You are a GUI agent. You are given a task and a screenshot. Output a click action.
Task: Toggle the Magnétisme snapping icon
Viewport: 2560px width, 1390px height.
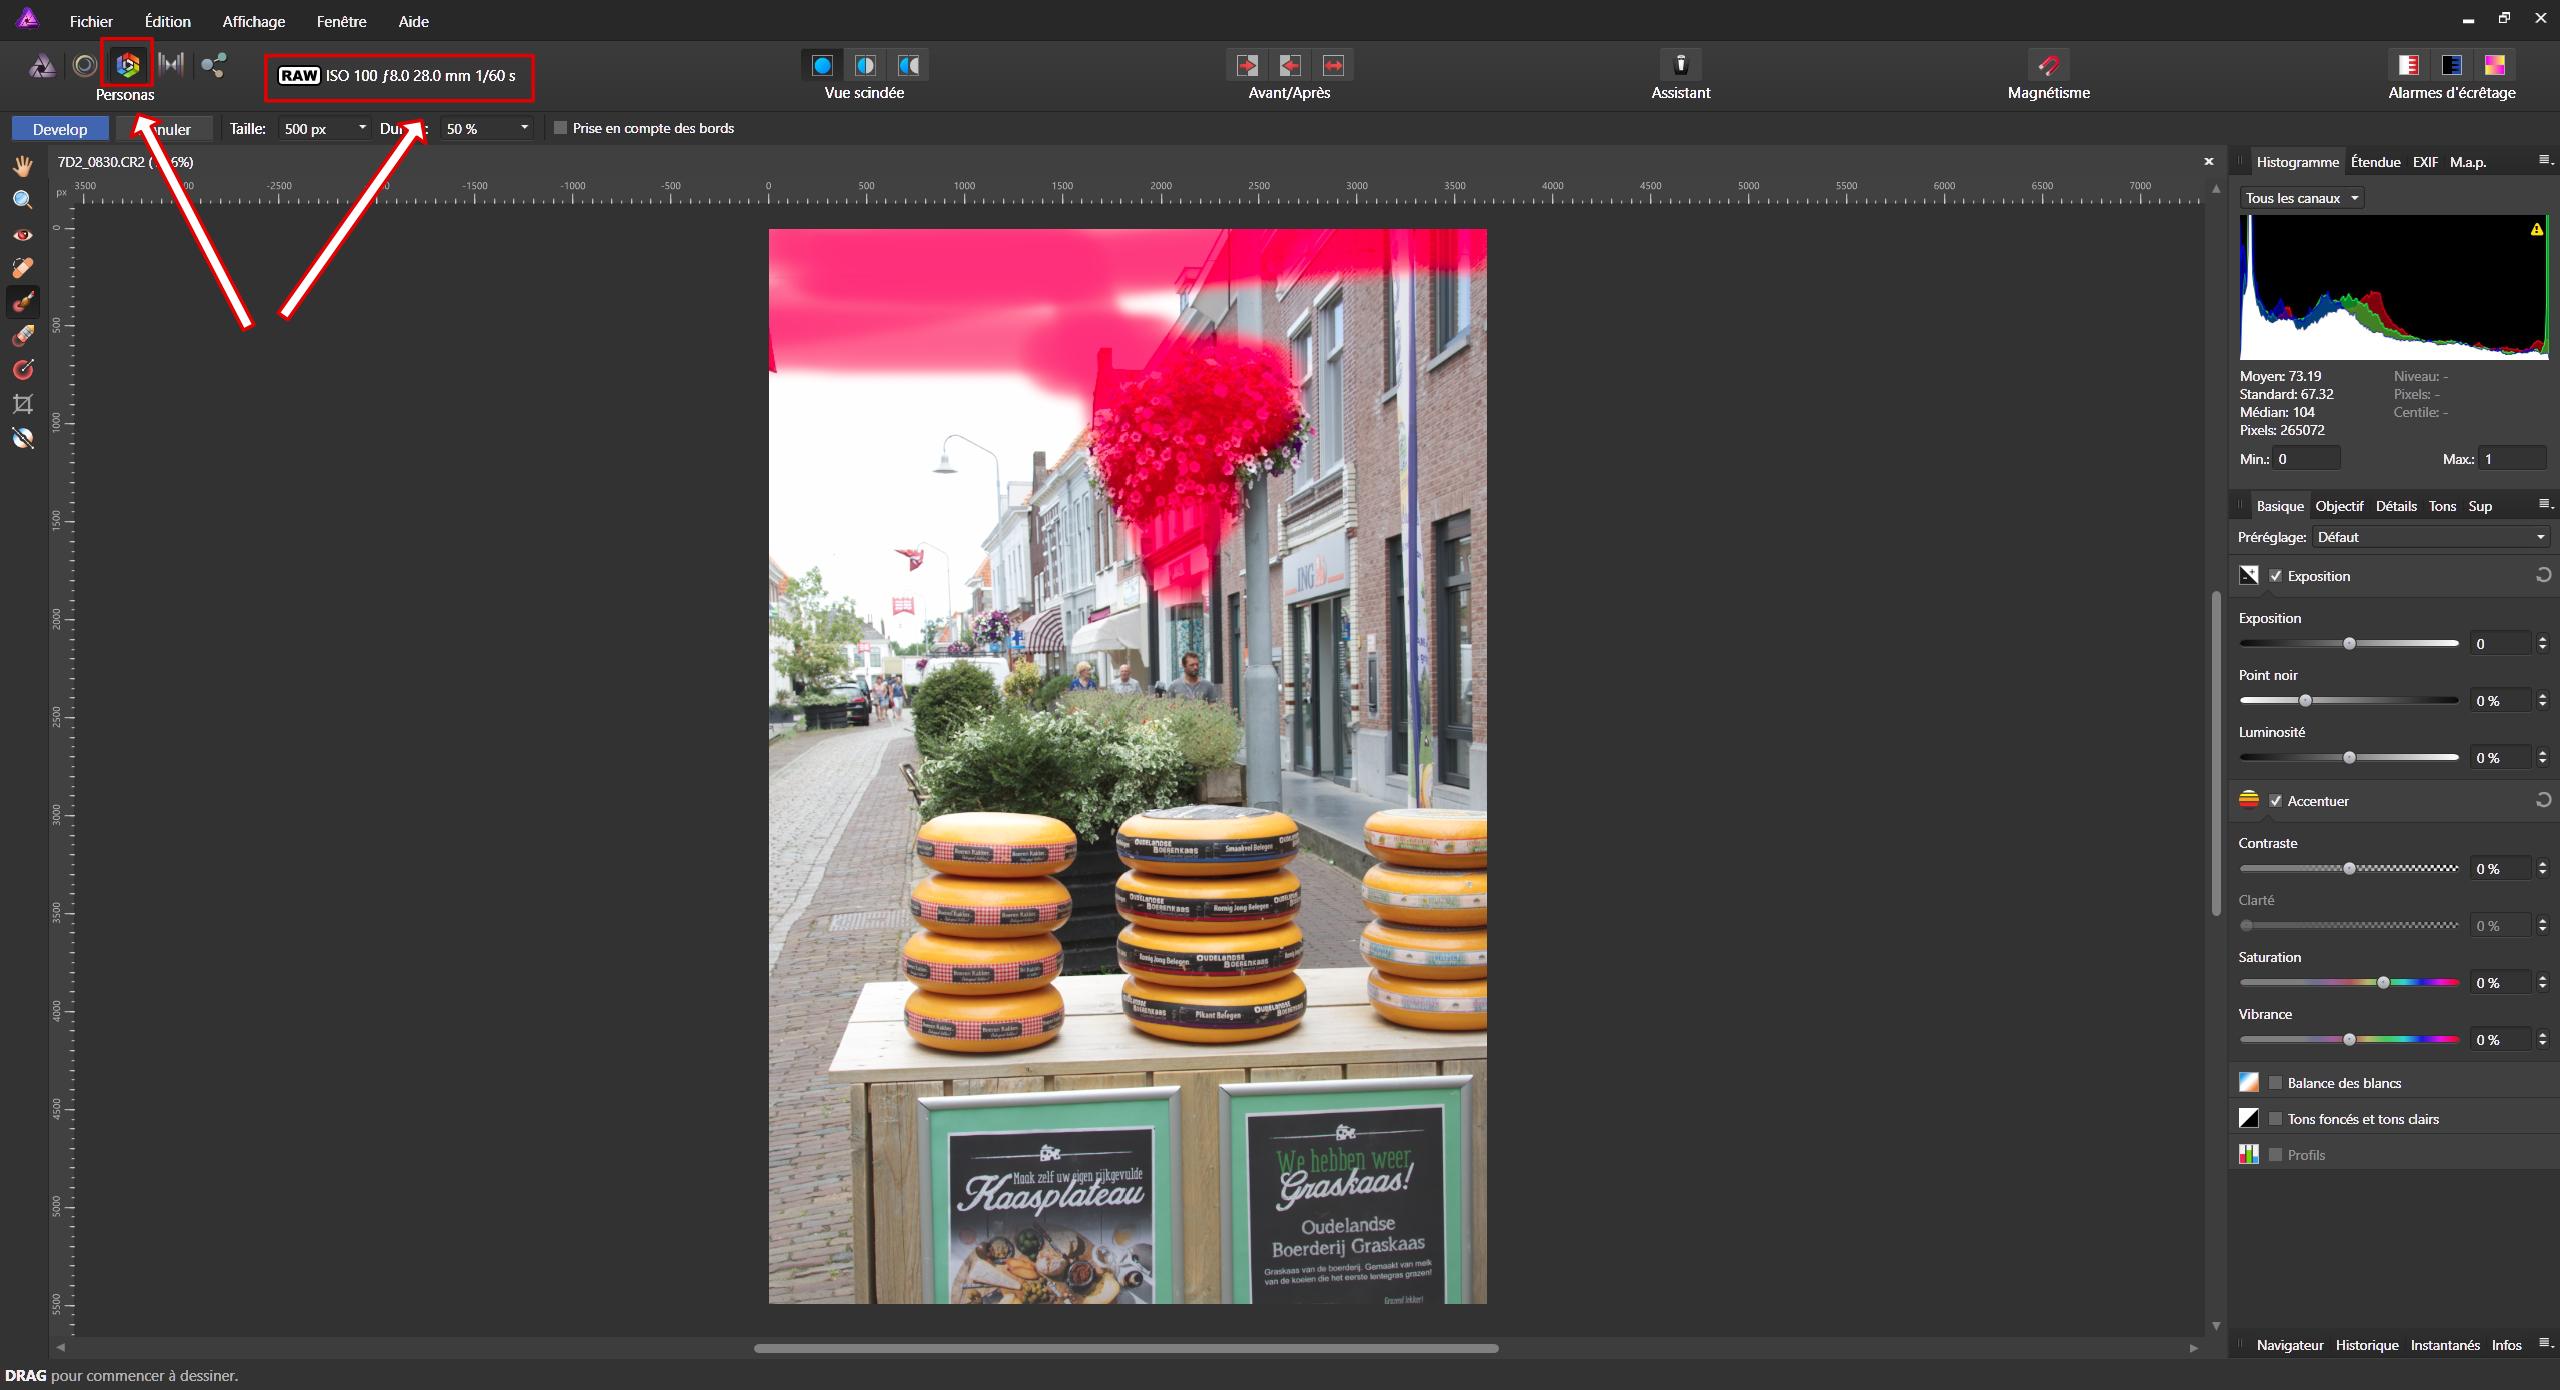coord(2048,65)
